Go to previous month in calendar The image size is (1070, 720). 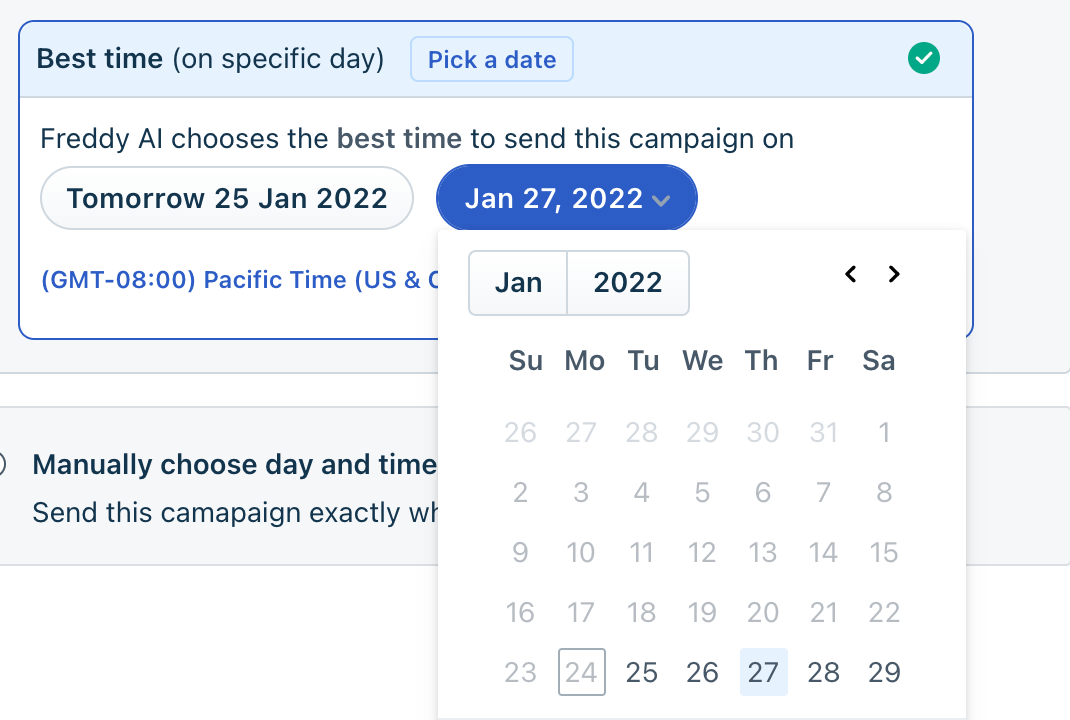tap(850, 274)
